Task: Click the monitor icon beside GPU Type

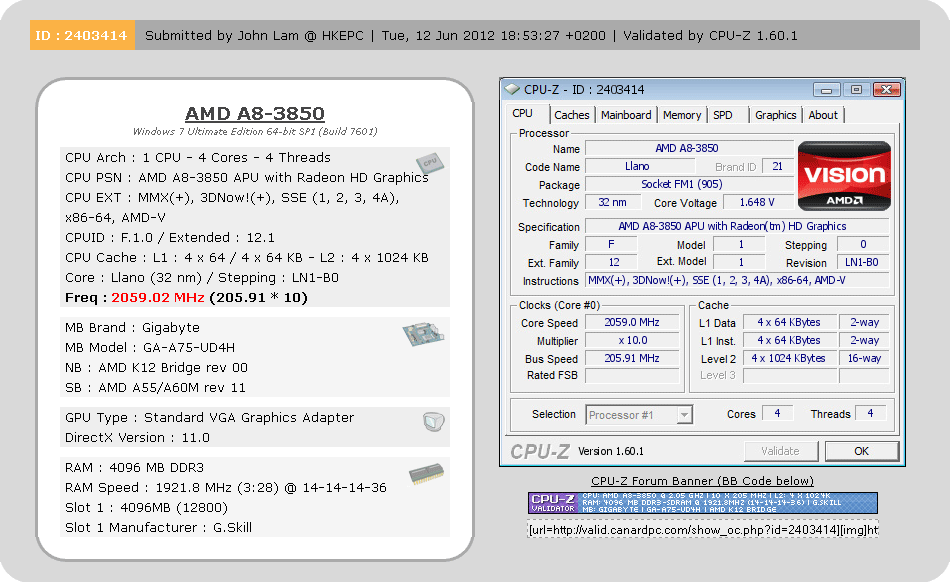Action: pyautogui.click(x=434, y=421)
